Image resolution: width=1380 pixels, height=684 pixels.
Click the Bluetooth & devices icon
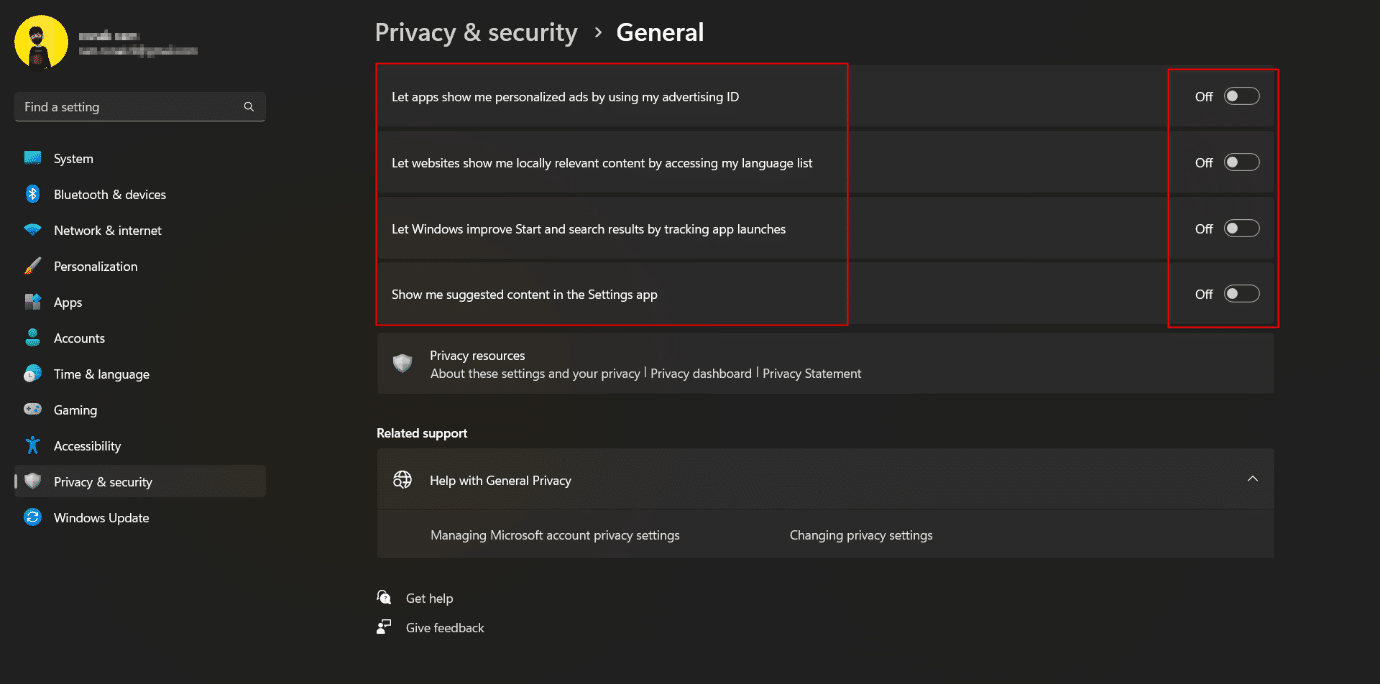33,194
